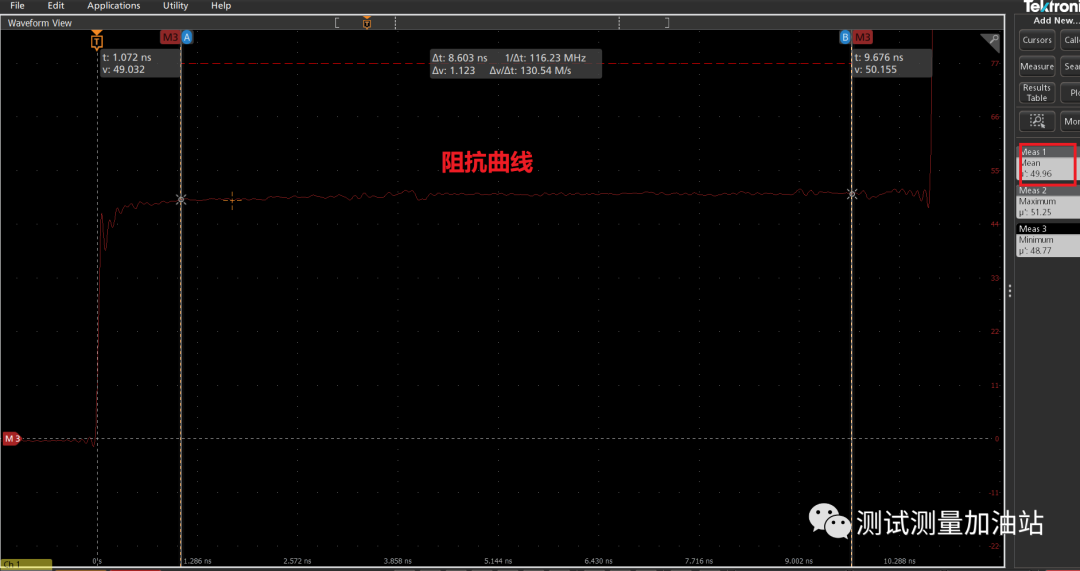1080x571 pixels.
Task: Click the 7.716 ns time axis label
Action: coord(697,561)
